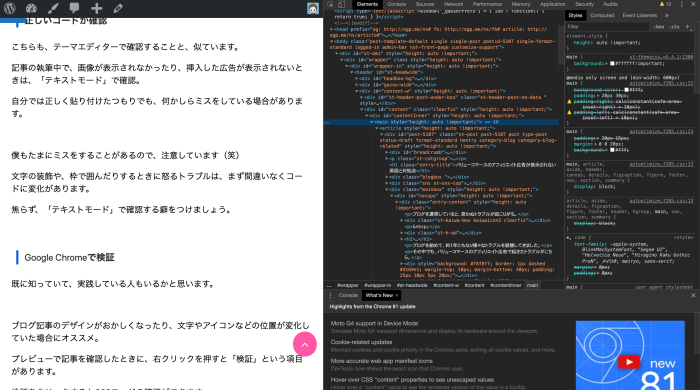Expand the head element node
This screenshot has width=700, height=390.
pyautogui.click(x=332, y=29)
